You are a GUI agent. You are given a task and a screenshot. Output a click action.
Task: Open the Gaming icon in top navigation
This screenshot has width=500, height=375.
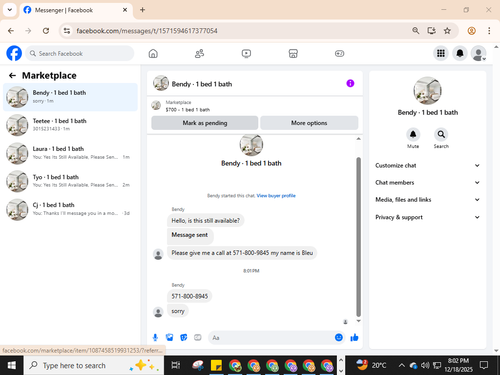(339, 53)
